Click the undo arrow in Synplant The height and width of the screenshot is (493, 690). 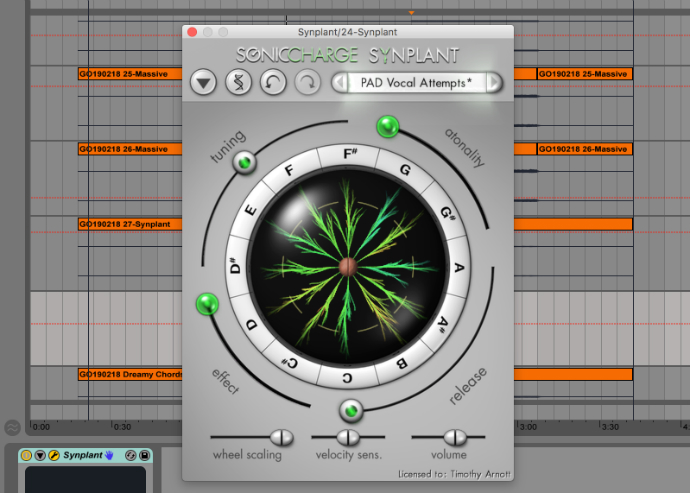(x=272, y=82)
